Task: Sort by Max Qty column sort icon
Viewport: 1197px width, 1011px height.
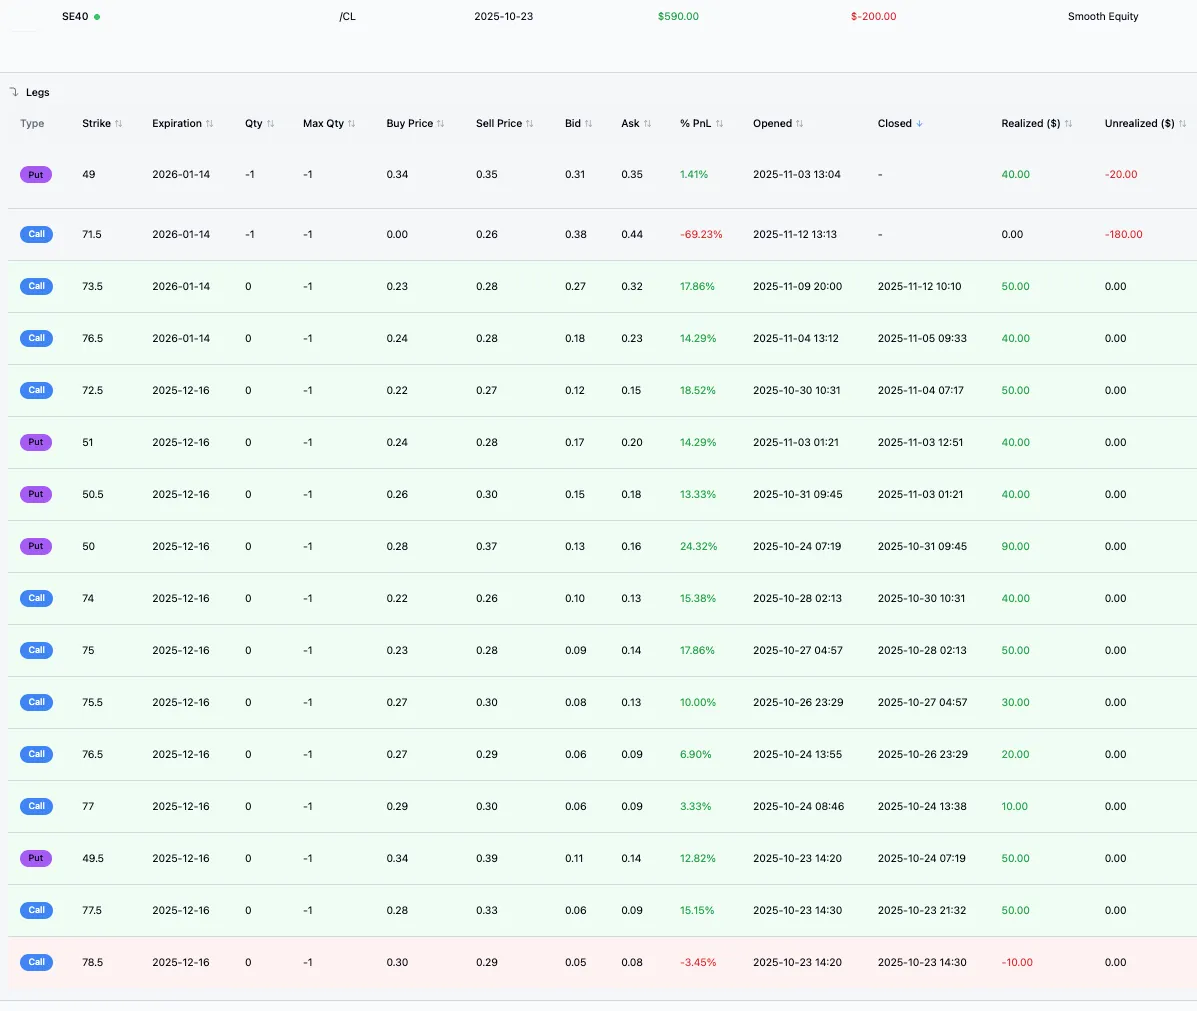Action: (x=351, y=124)
